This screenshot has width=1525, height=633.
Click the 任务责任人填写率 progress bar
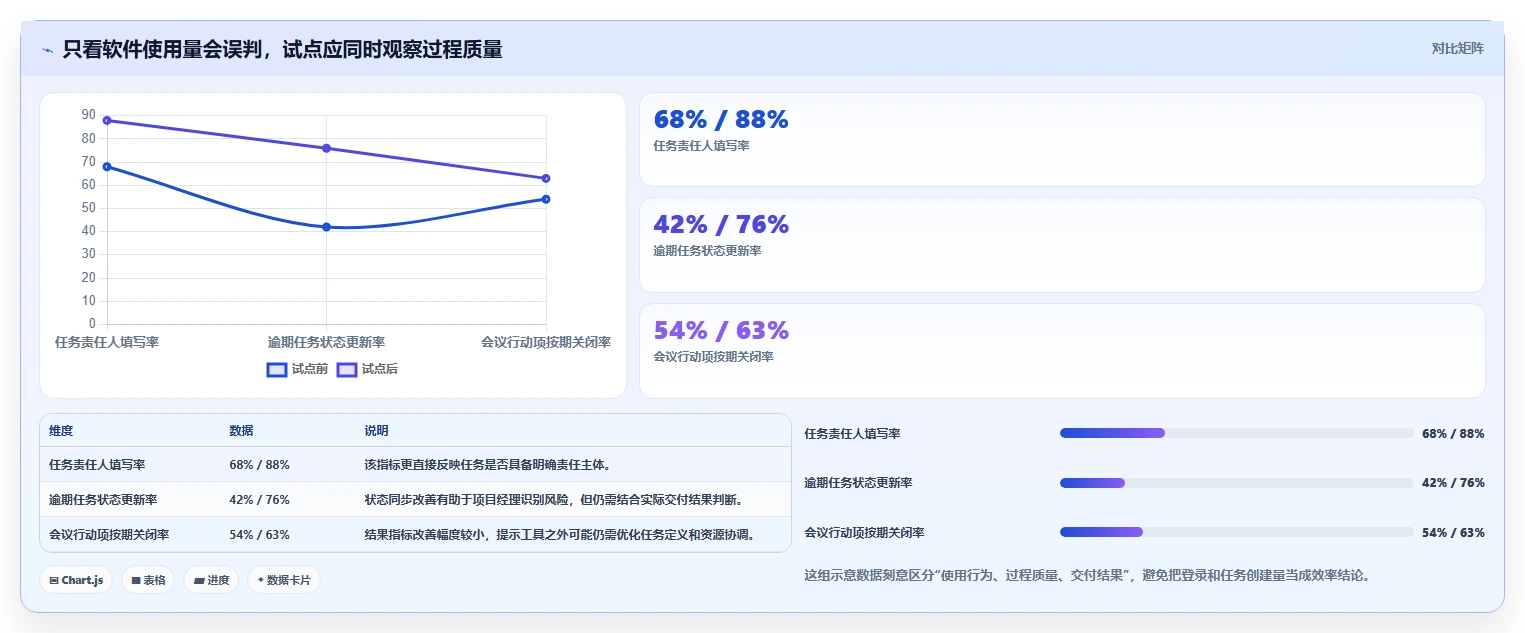(1237, 433)
